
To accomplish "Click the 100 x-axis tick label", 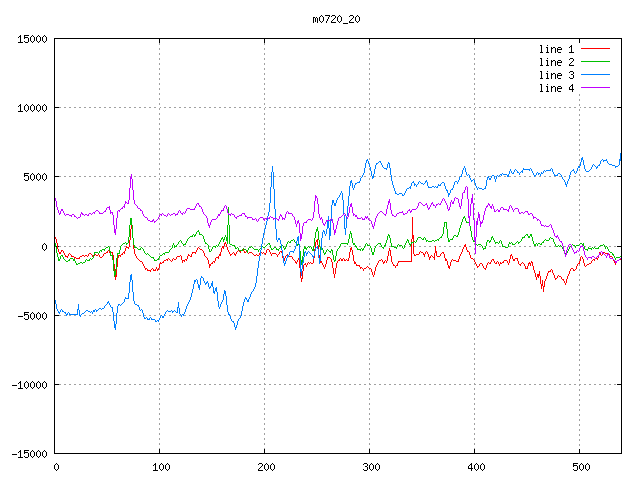I will (160, 466).
